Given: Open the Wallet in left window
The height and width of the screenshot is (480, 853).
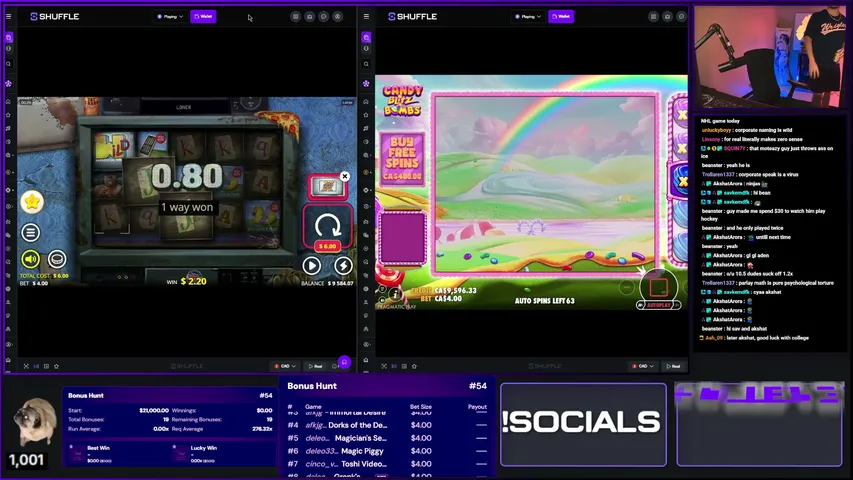Looking at the screenshot, I should [203, 16].
